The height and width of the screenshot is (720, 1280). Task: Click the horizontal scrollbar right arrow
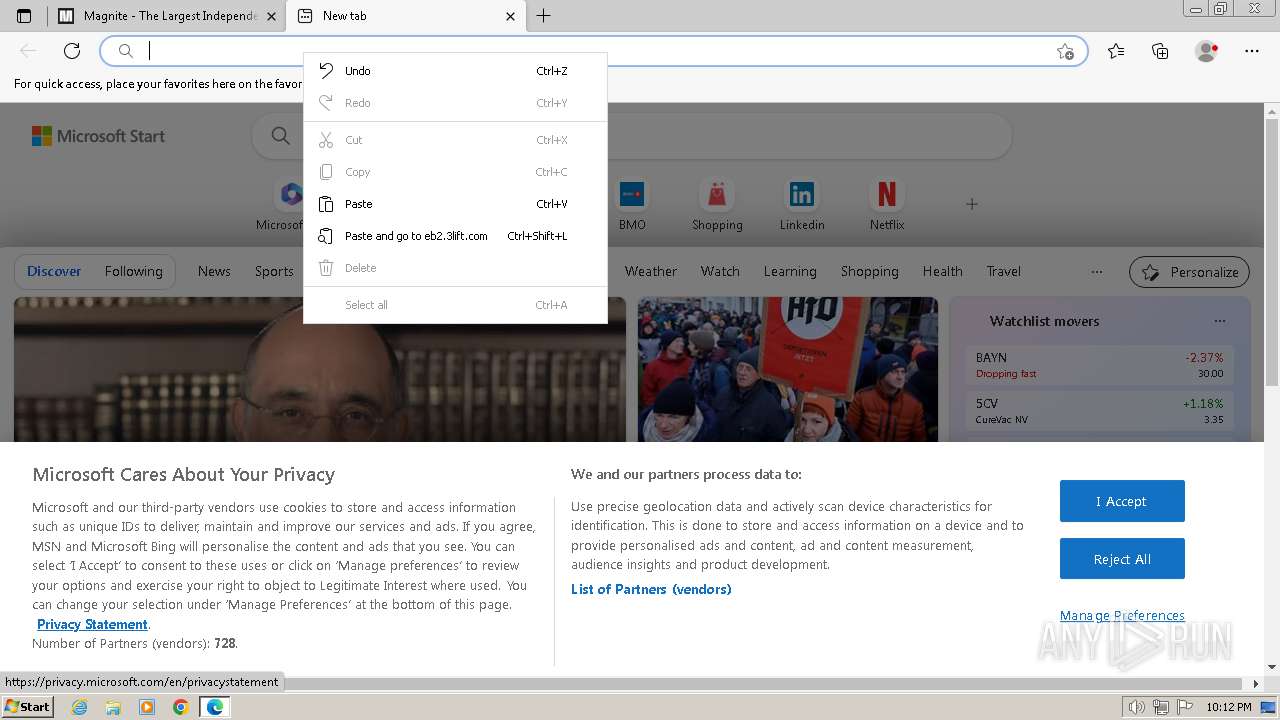click(1257, 684)
